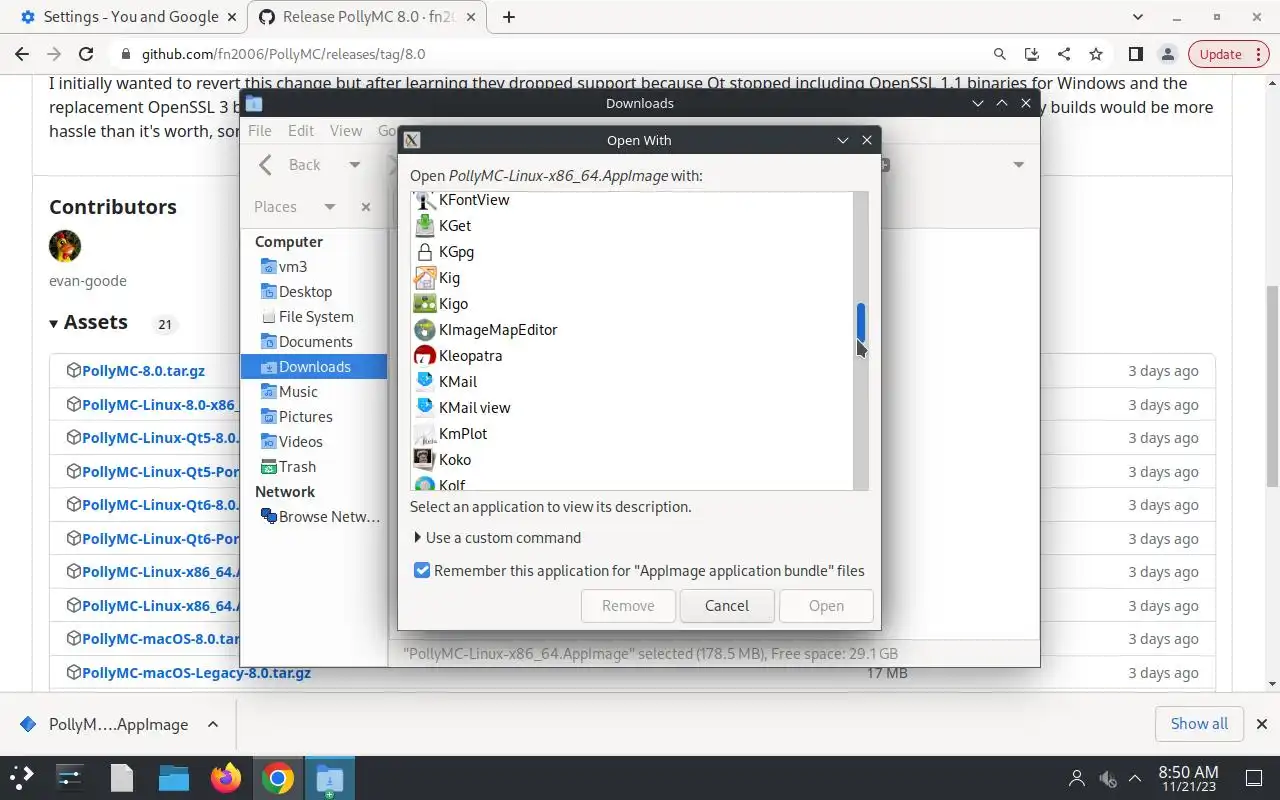Select the KmPlot icon
Image resolution: width=1280 pixels, height=800 pixels.
(424, 434)
